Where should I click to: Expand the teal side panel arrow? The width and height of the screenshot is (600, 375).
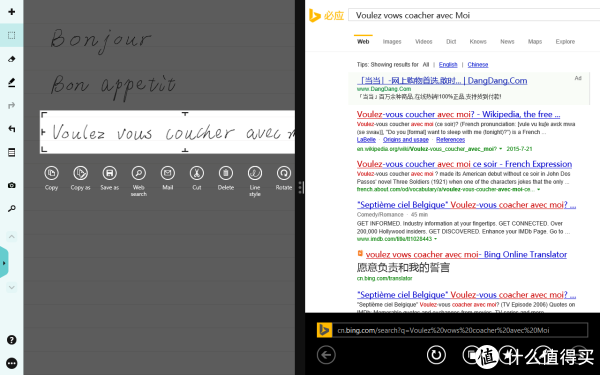tap(4, 263)
